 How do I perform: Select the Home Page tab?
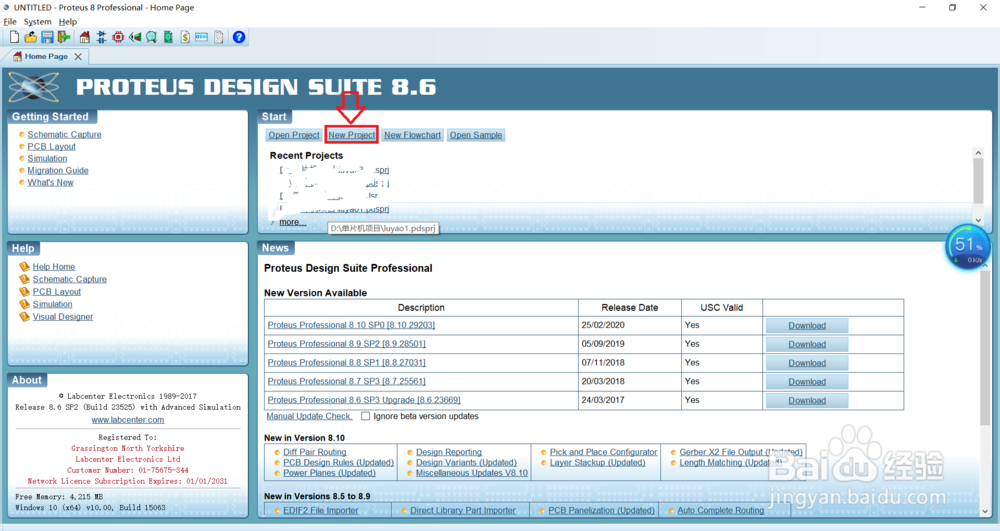pyautogui.click(x=46, y=57)
